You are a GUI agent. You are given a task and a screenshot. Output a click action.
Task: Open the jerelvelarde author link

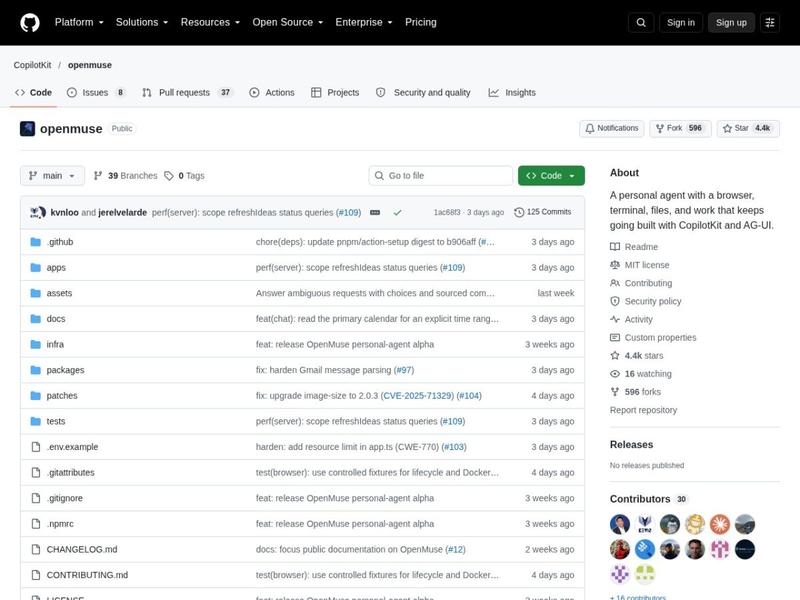[x=122, y=212]
